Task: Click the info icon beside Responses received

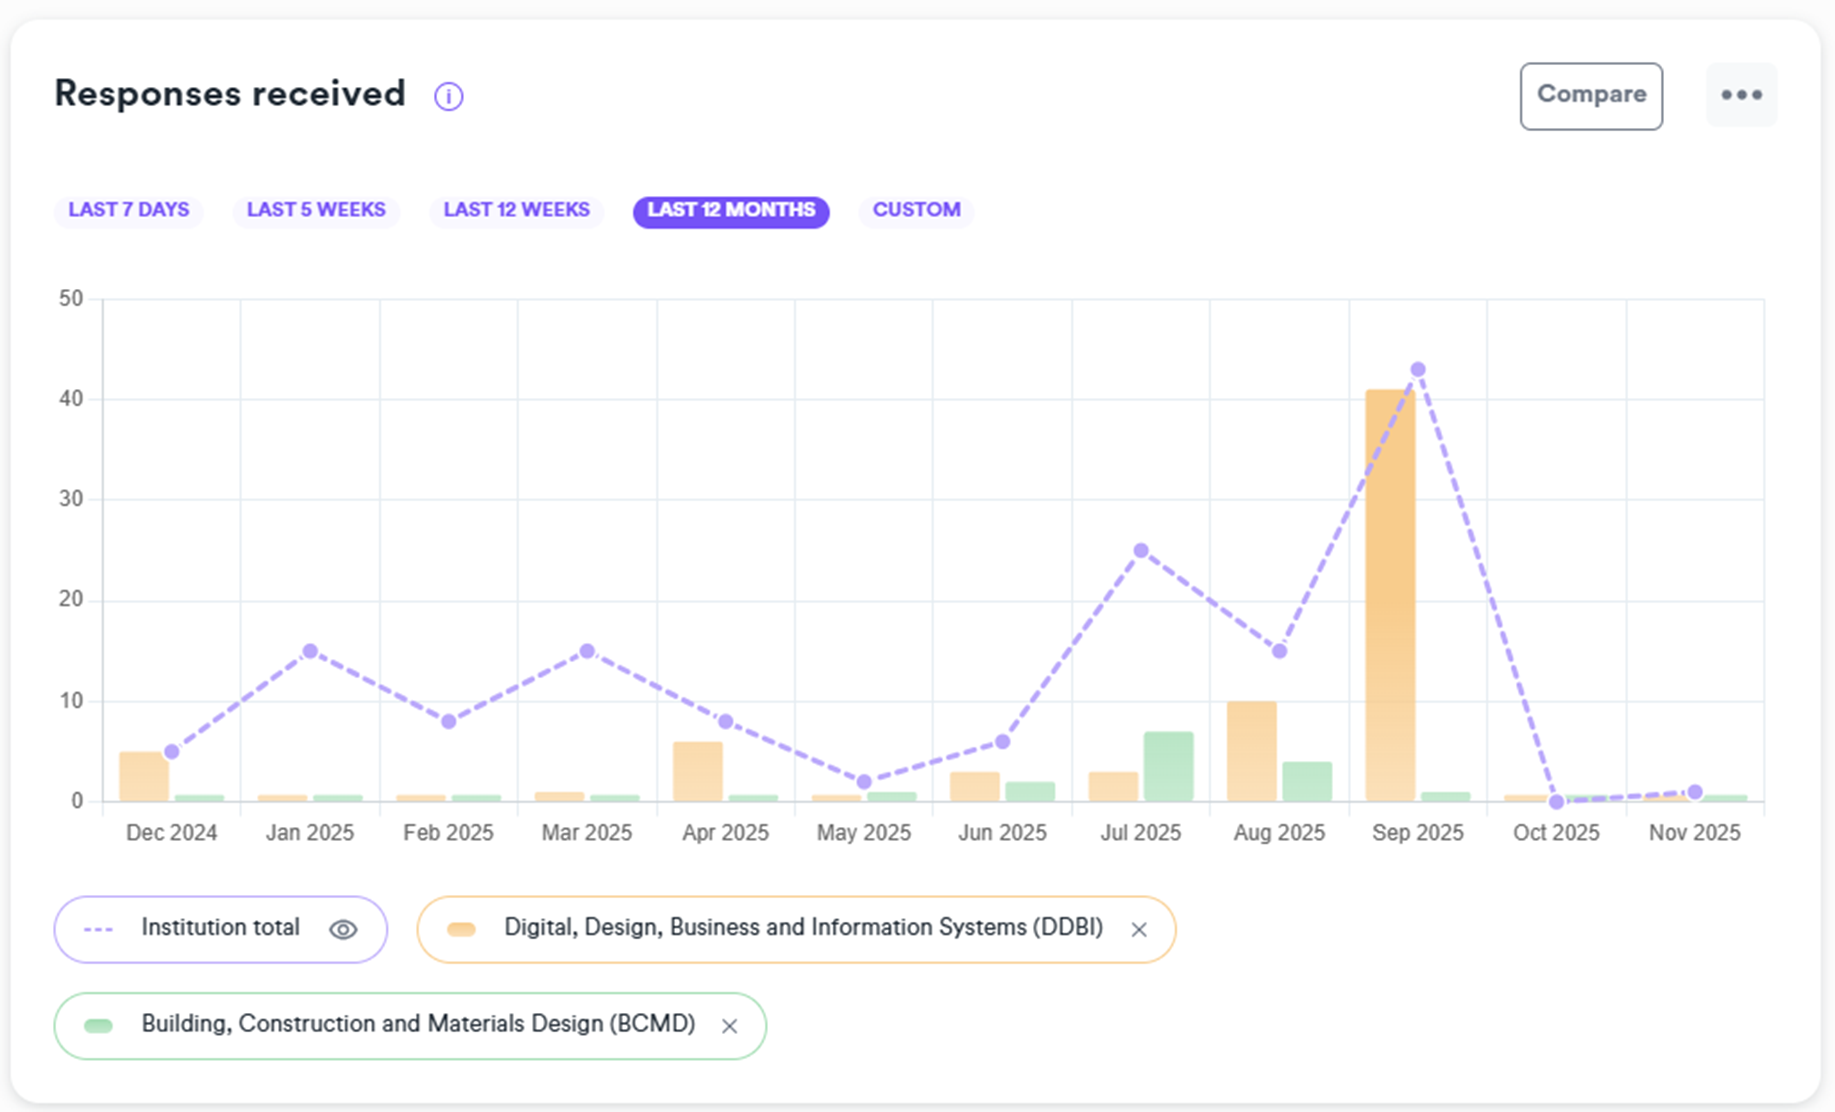Action: coord(448,96)
